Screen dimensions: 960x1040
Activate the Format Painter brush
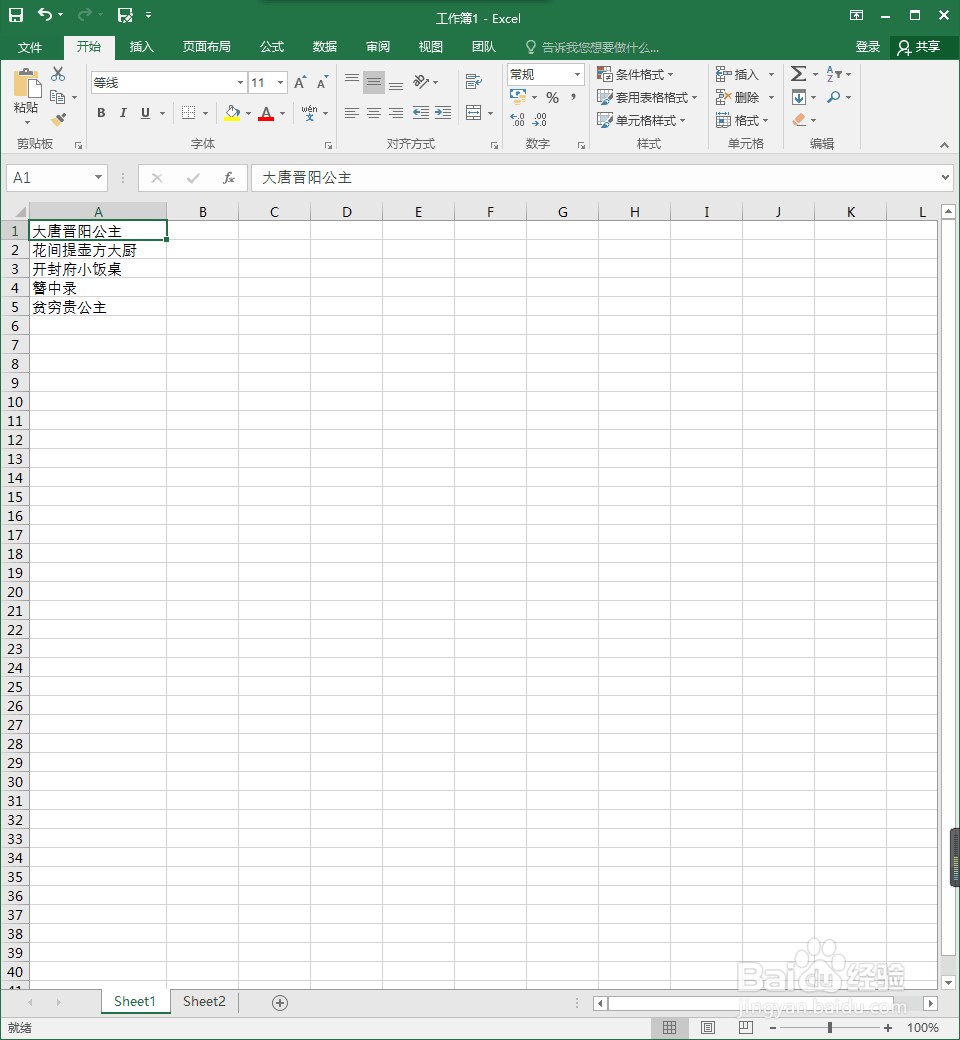[x=58, y=119]
